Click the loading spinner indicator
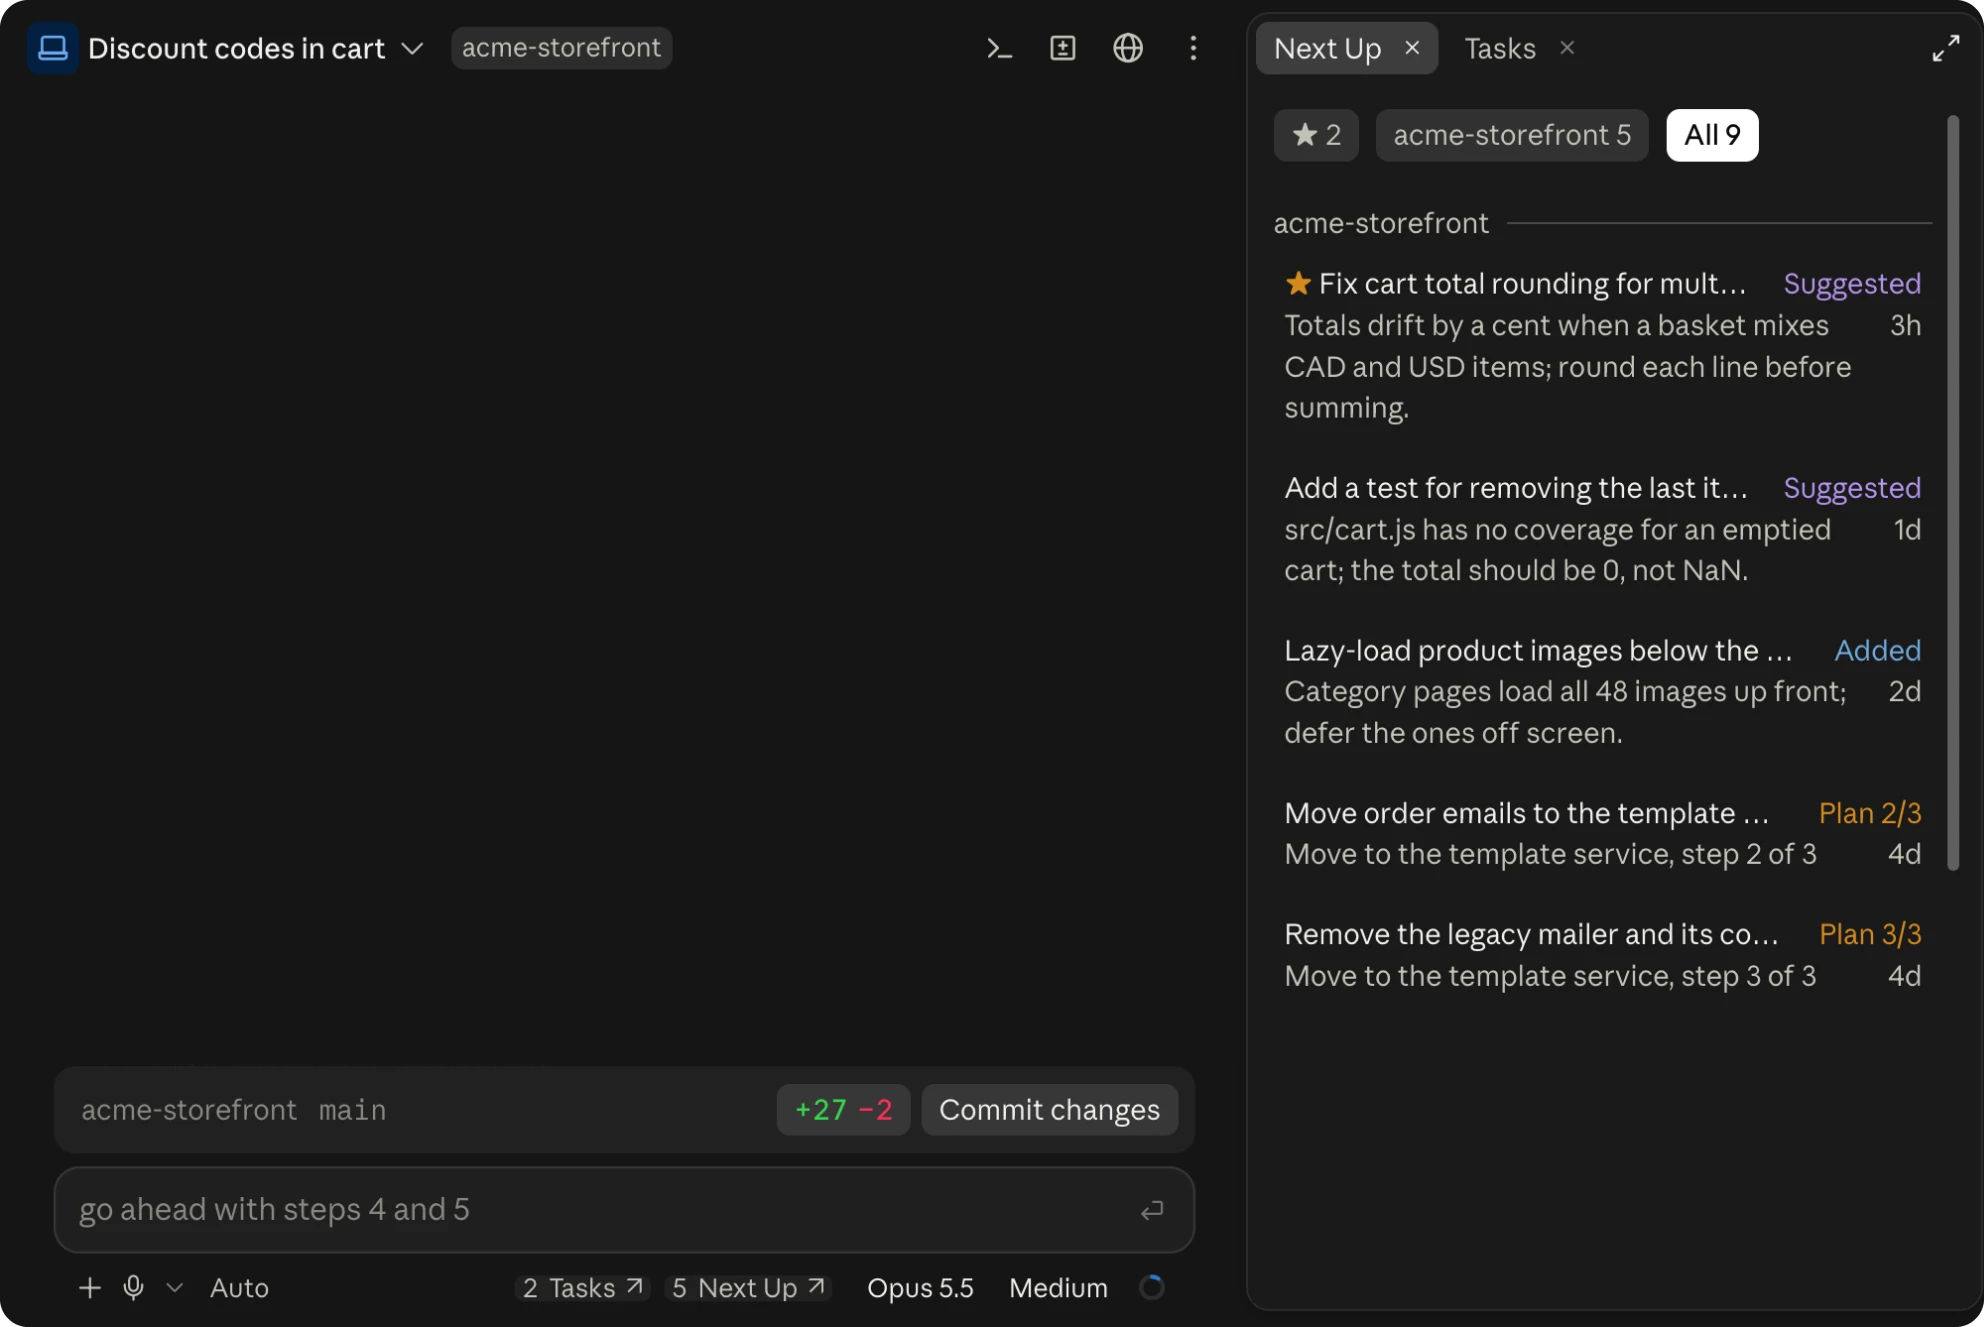 click(1152, 1288)
